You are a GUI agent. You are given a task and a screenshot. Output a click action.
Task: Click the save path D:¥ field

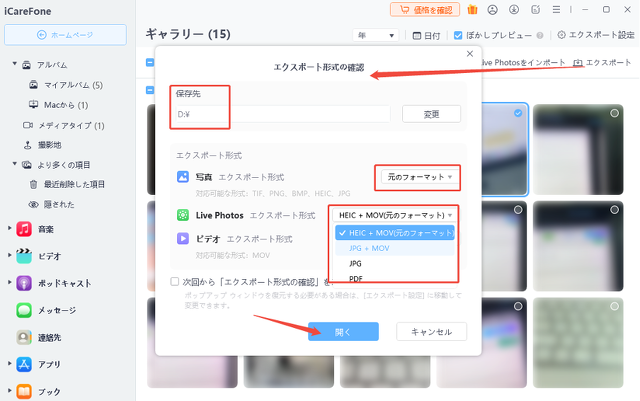[x=282, y=114]
